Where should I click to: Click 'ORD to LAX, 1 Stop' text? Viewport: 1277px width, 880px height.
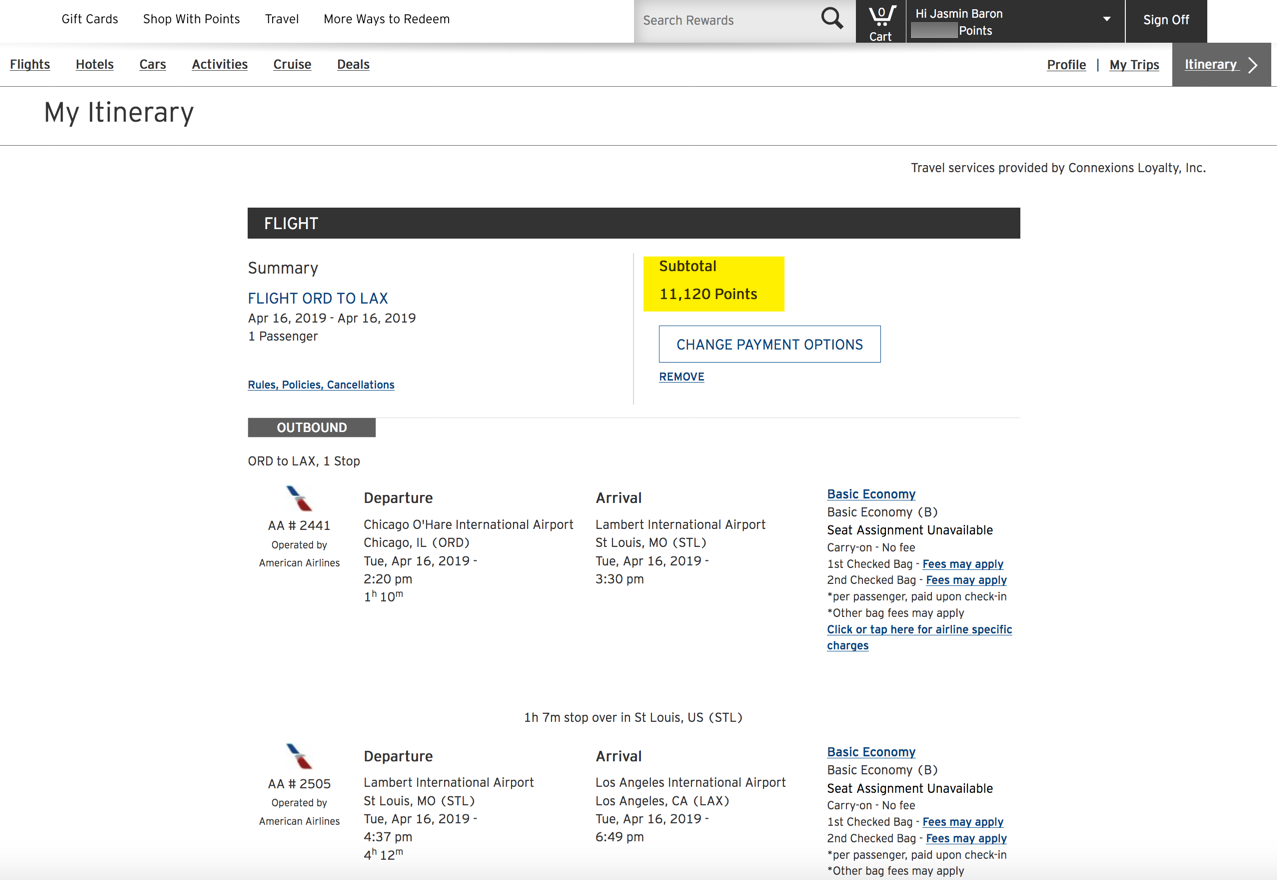pos(304,461)
